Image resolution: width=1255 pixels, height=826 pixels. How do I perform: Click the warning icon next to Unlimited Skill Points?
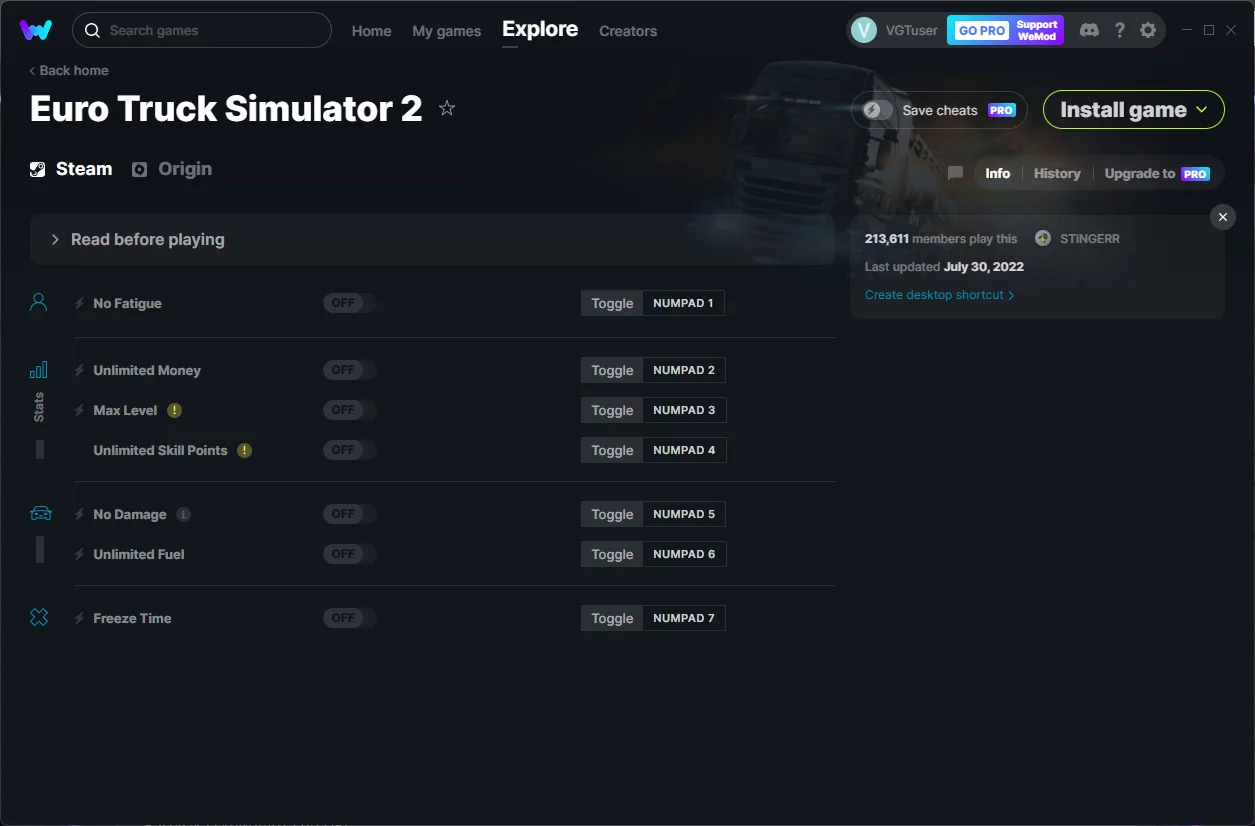pos(245,450)
